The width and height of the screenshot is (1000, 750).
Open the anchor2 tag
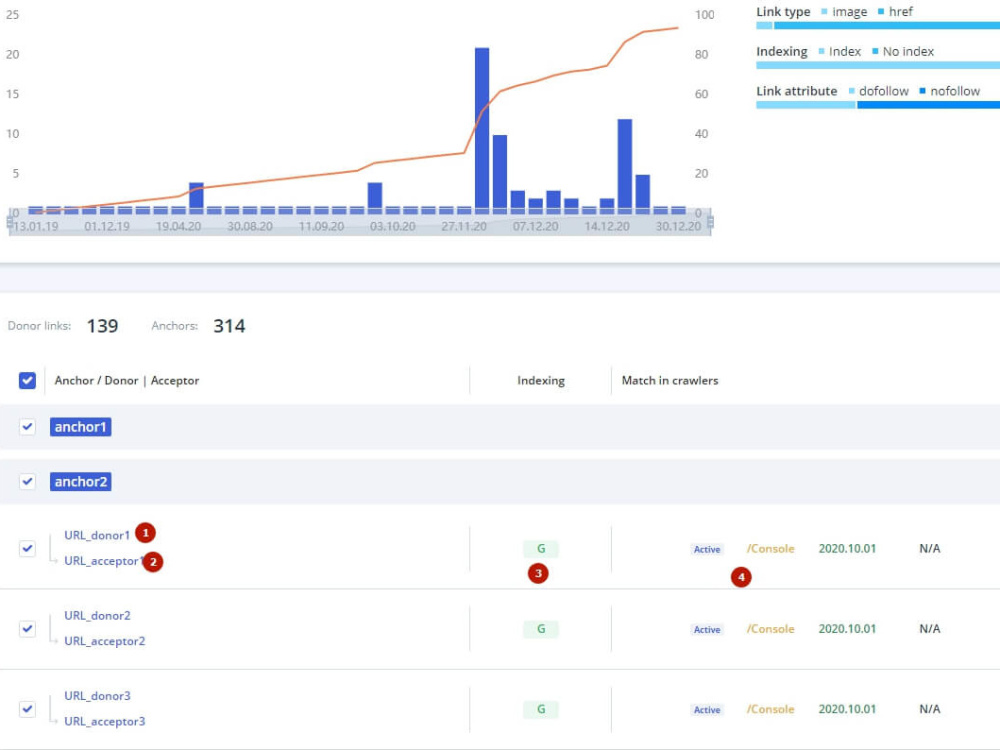(80, 482)
